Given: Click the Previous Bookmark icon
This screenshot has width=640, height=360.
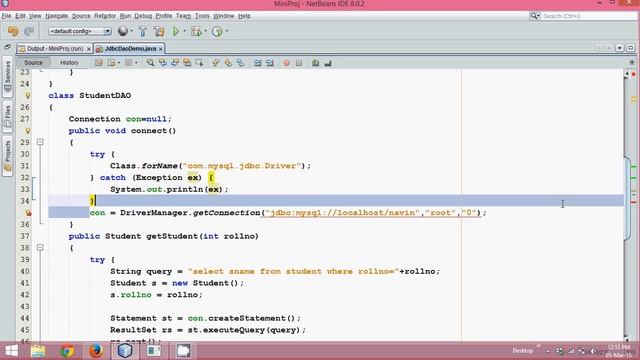Looking at the screenshot, I should [216, 63].
